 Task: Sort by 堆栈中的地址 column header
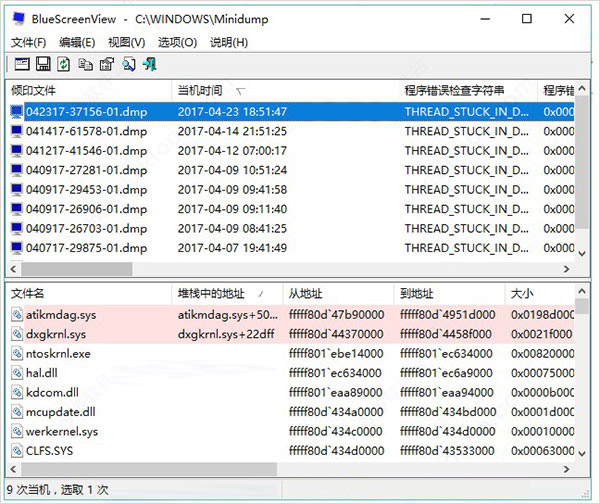pyautogui.click(x=227, y=294)
